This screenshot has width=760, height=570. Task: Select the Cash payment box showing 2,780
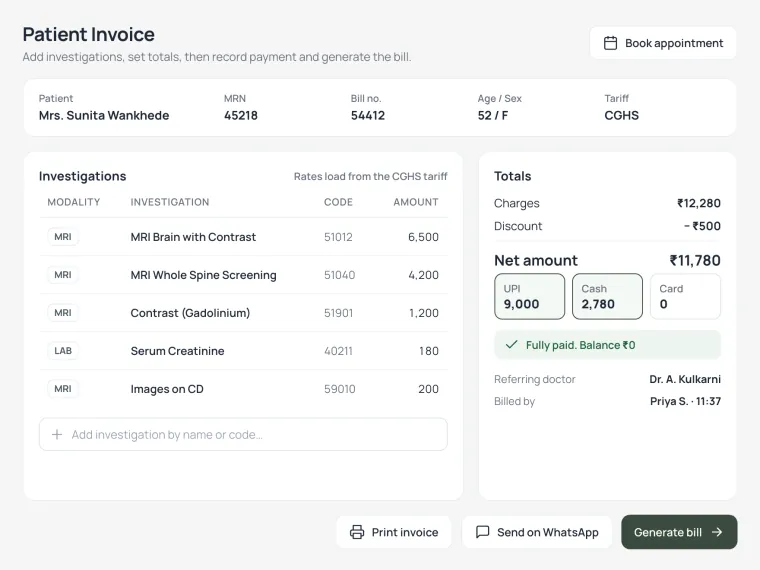(607, 296)
